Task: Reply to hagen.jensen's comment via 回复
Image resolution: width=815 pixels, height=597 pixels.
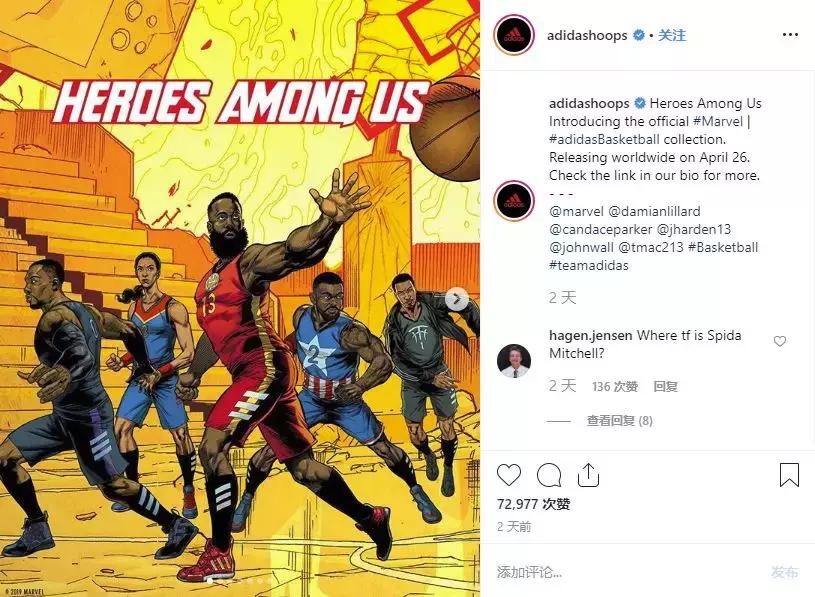Action: click(x=665, y=386)
